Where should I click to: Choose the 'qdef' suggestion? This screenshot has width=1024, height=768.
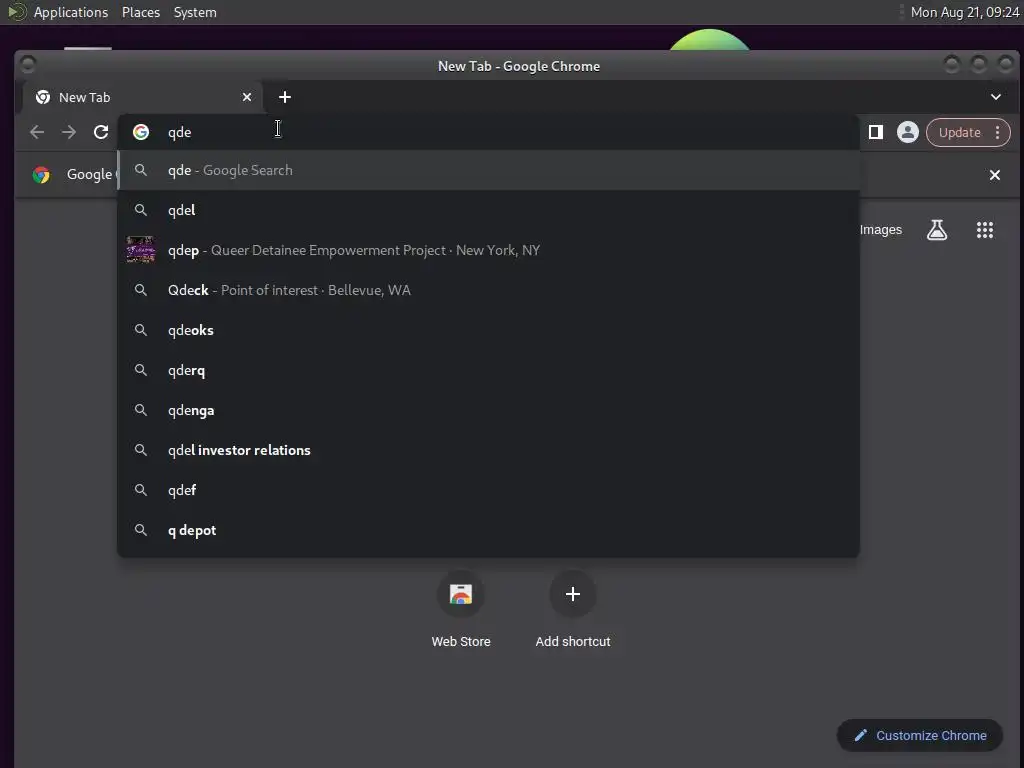(x=488, y=490)
